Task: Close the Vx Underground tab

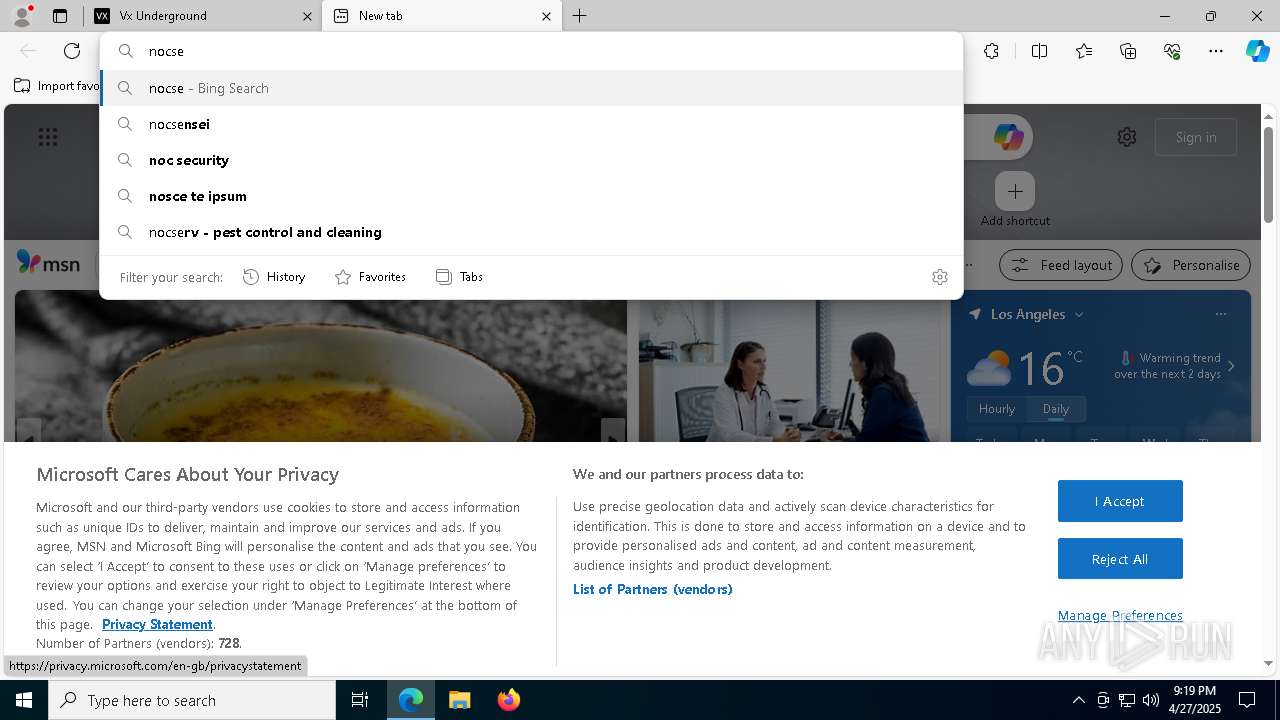Action: pyautogui.click(x=307, y=16)
